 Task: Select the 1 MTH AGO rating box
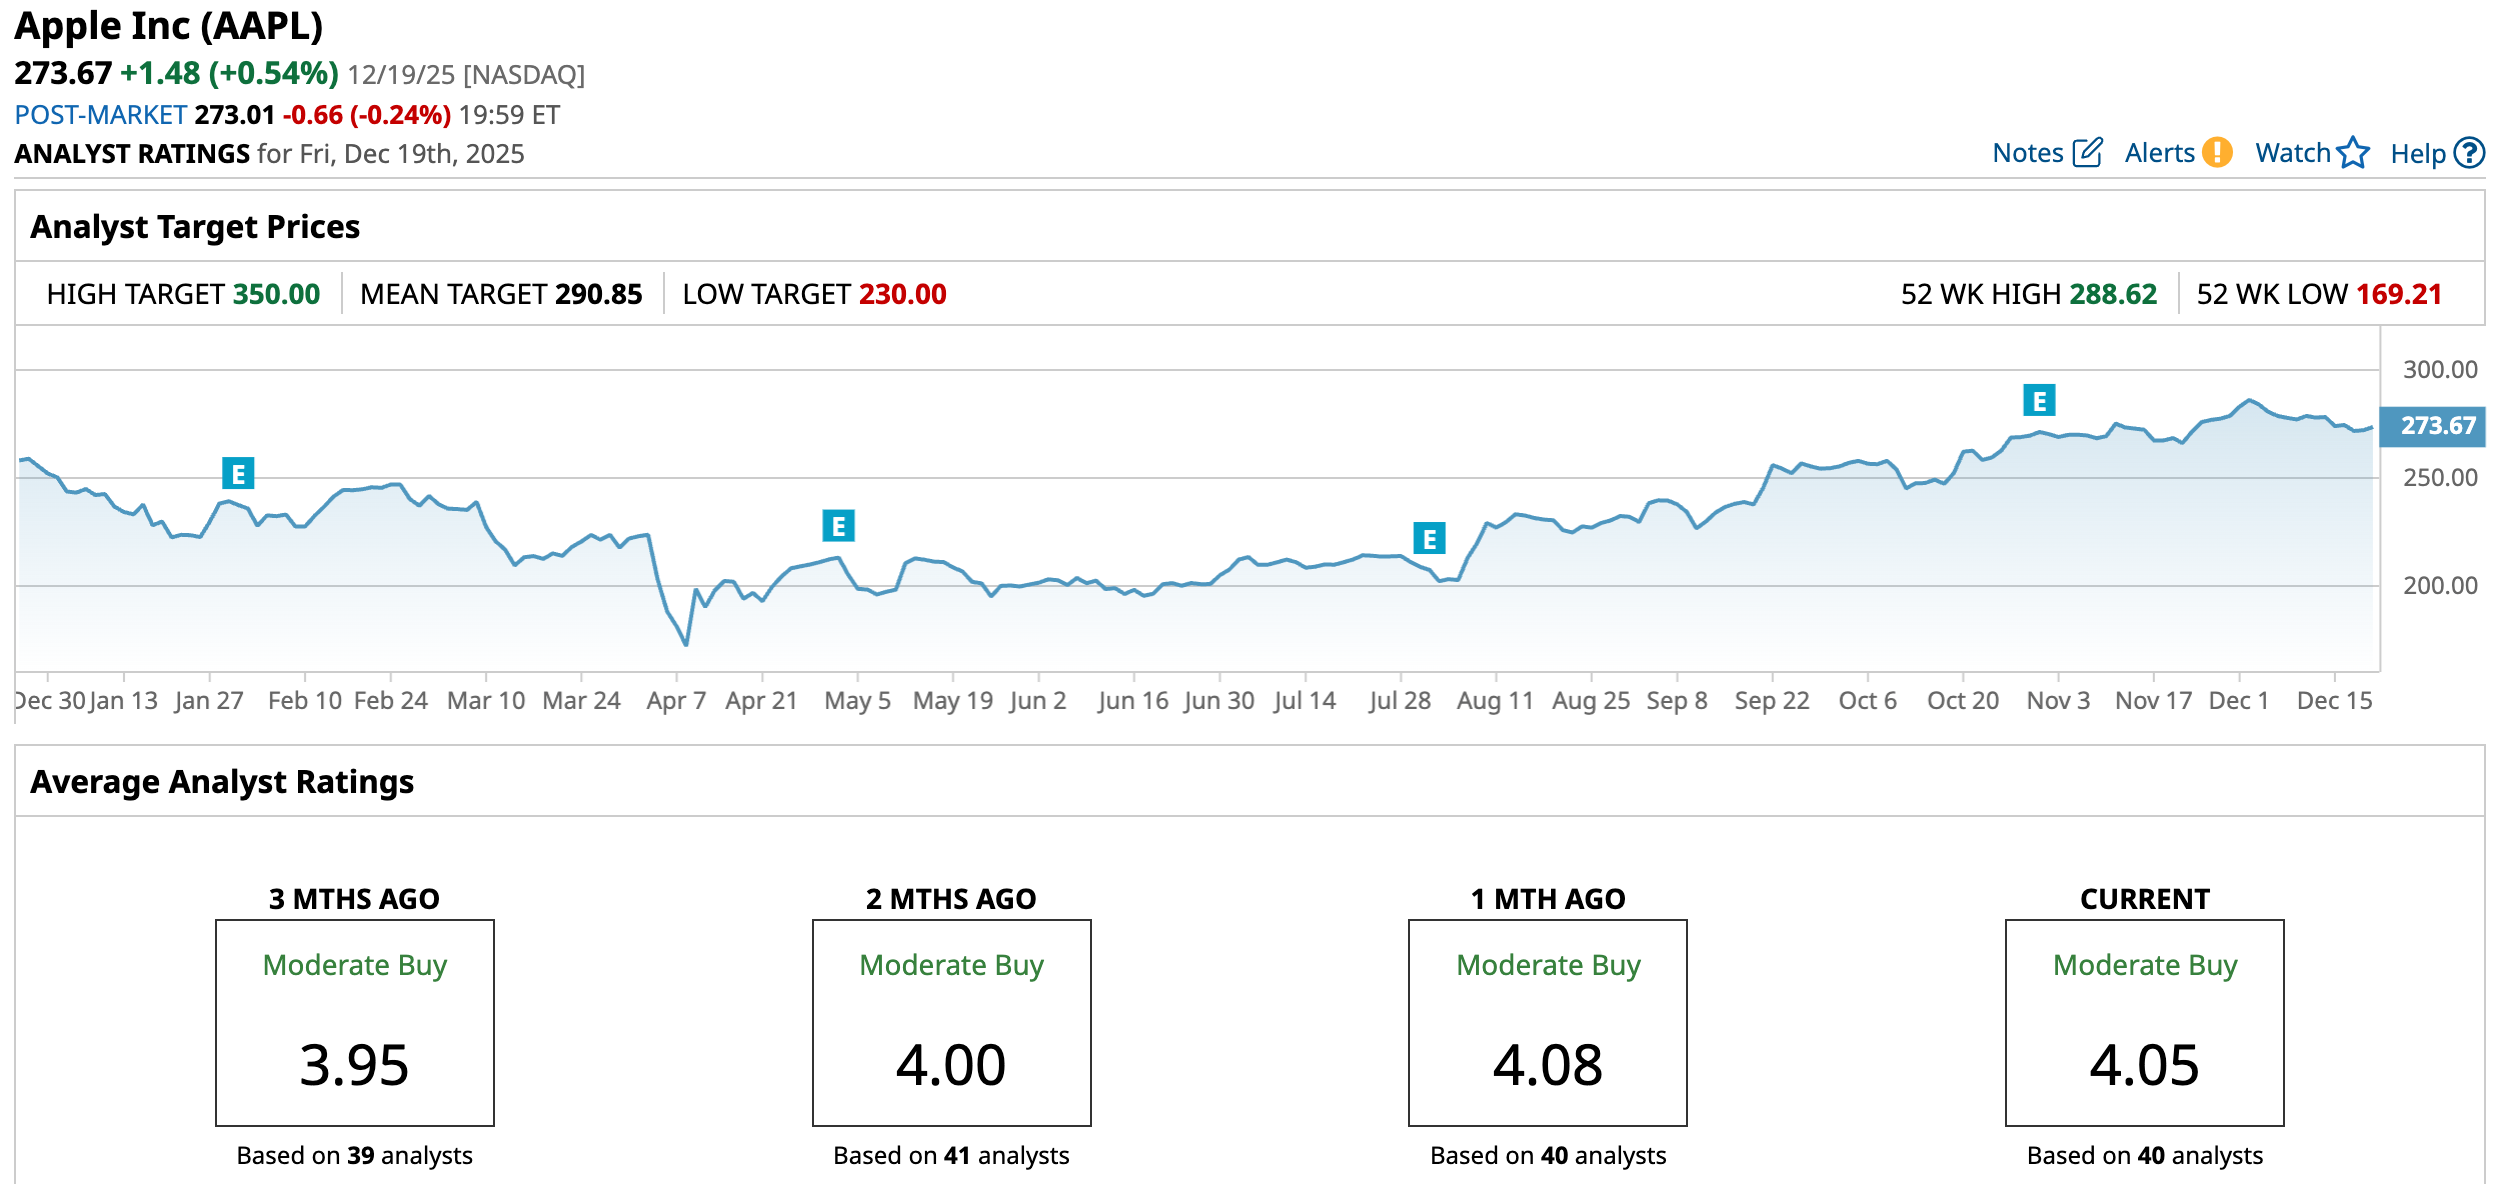(x=1547, y=1022)
